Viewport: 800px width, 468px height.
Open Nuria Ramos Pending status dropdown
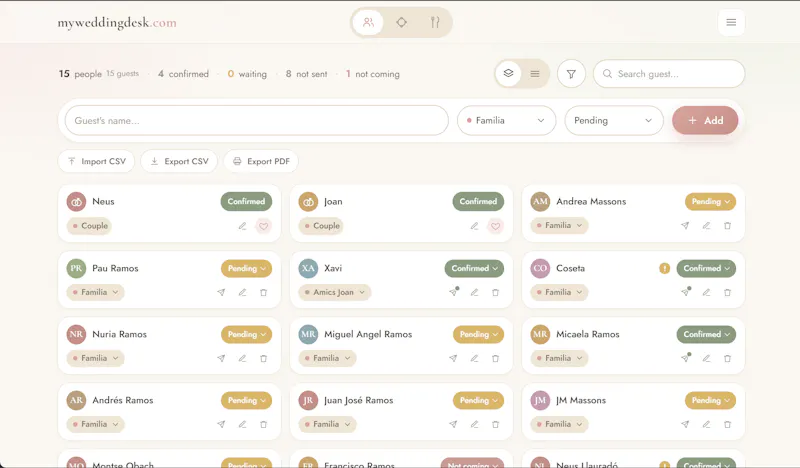(x=246, y=334)
